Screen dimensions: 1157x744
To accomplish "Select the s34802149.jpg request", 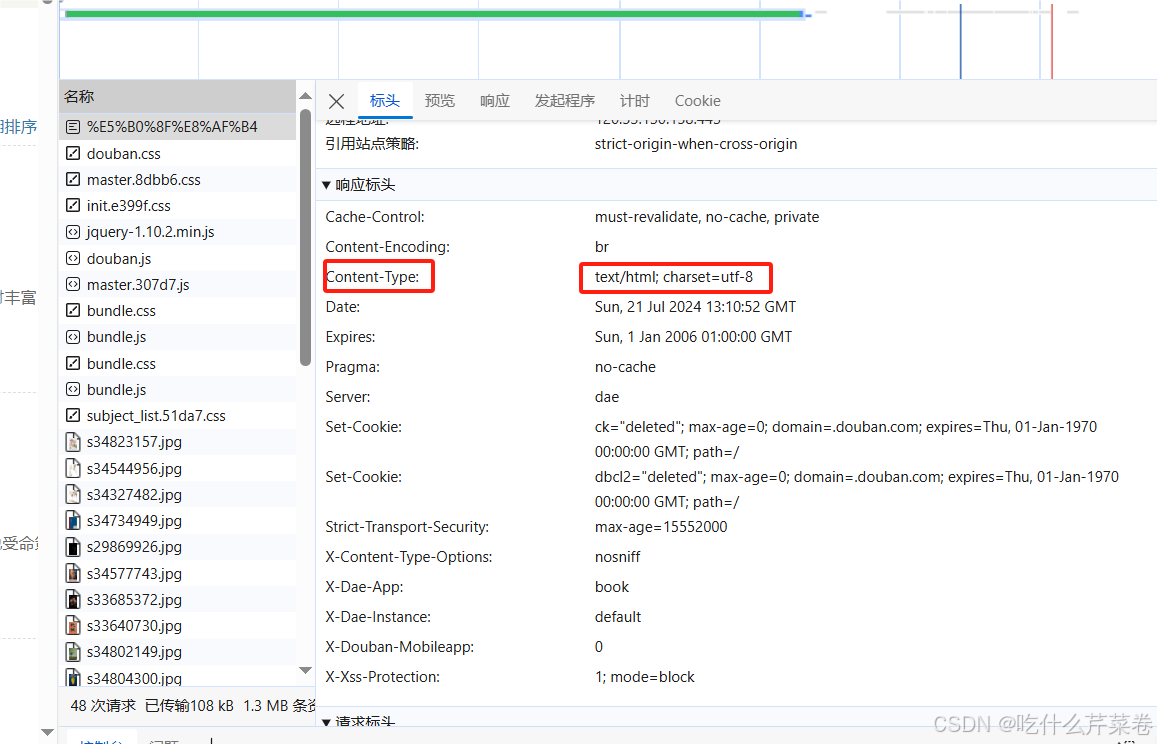I will (177, 652).
